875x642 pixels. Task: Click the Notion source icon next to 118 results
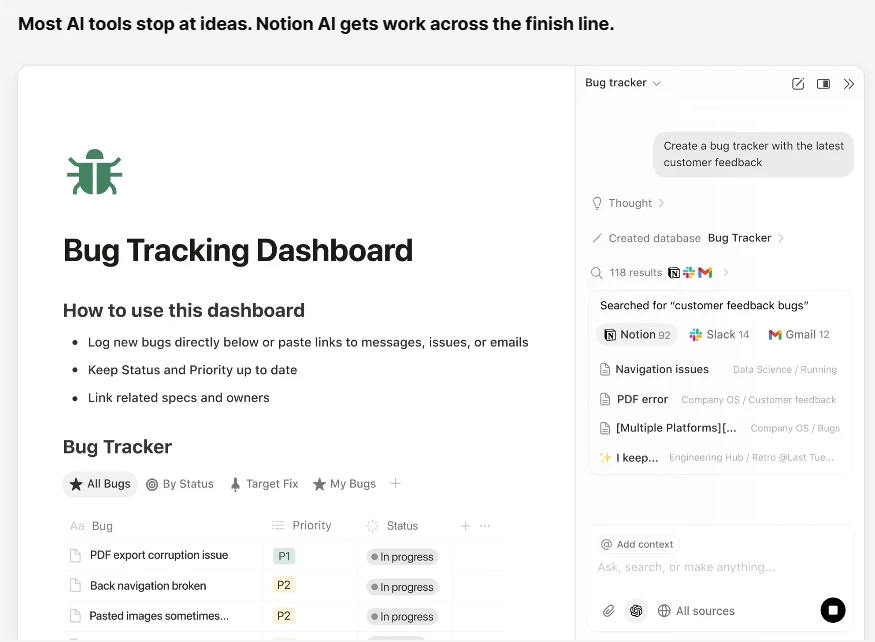pyautogui.click(x=674, y=272)
